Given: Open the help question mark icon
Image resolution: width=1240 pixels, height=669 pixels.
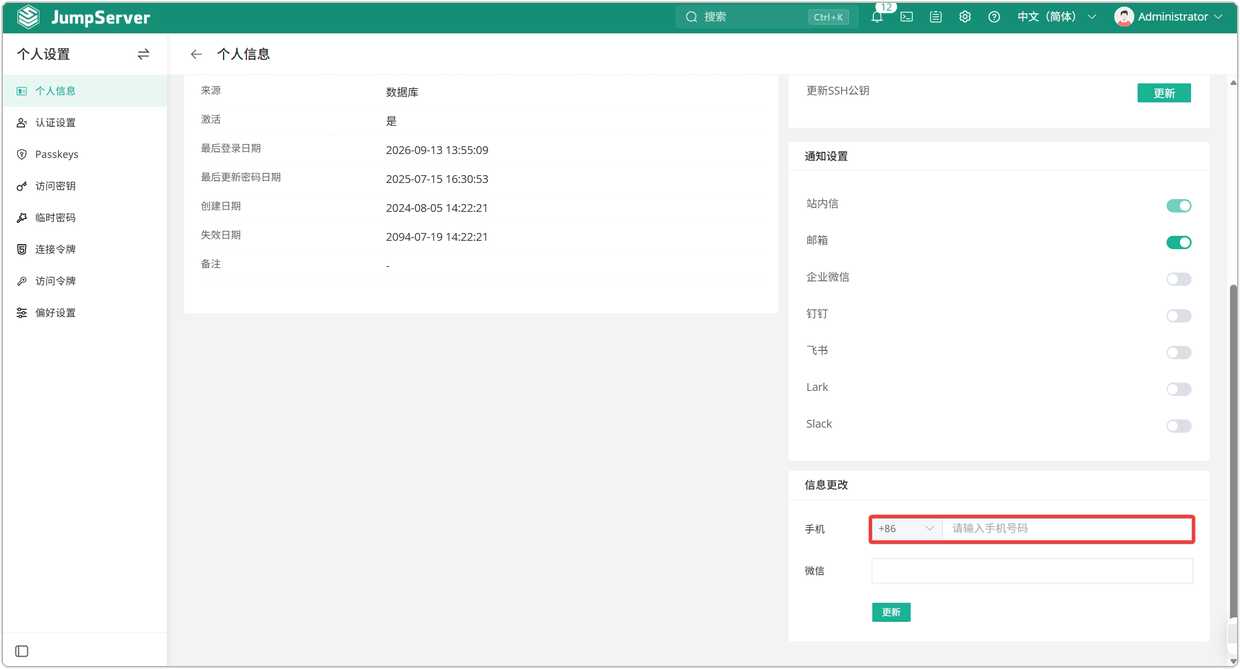Looking at the screenshot, I should [993, 17].
